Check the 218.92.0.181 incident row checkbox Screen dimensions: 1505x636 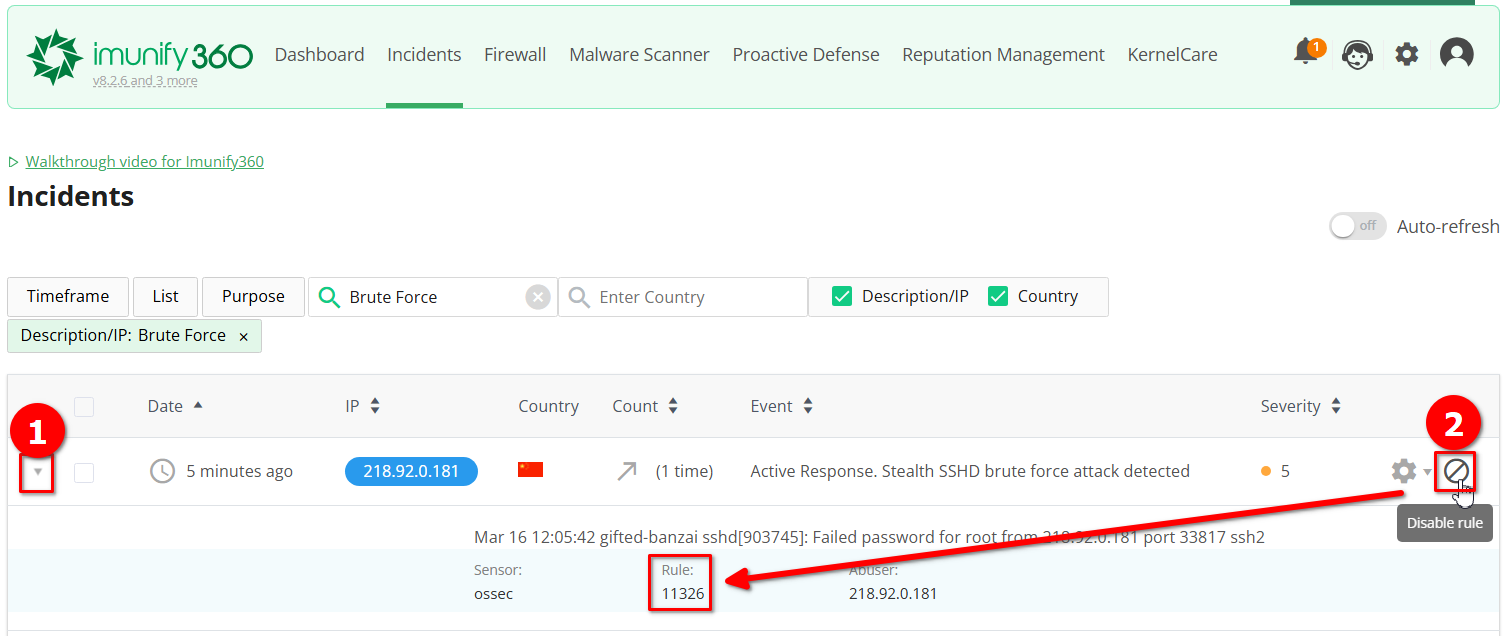tap(84, 472)
